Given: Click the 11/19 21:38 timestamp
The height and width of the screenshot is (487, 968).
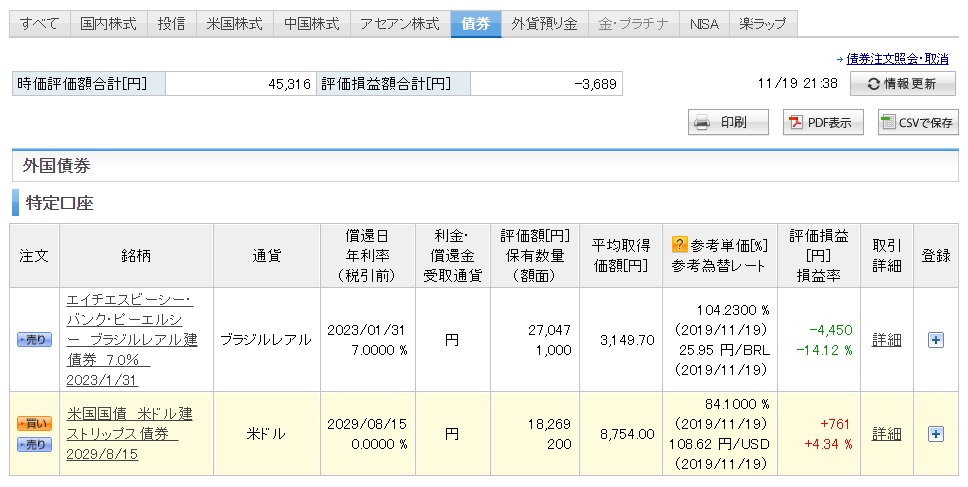Looking at the screenshot, I should [x=798, y=83].
